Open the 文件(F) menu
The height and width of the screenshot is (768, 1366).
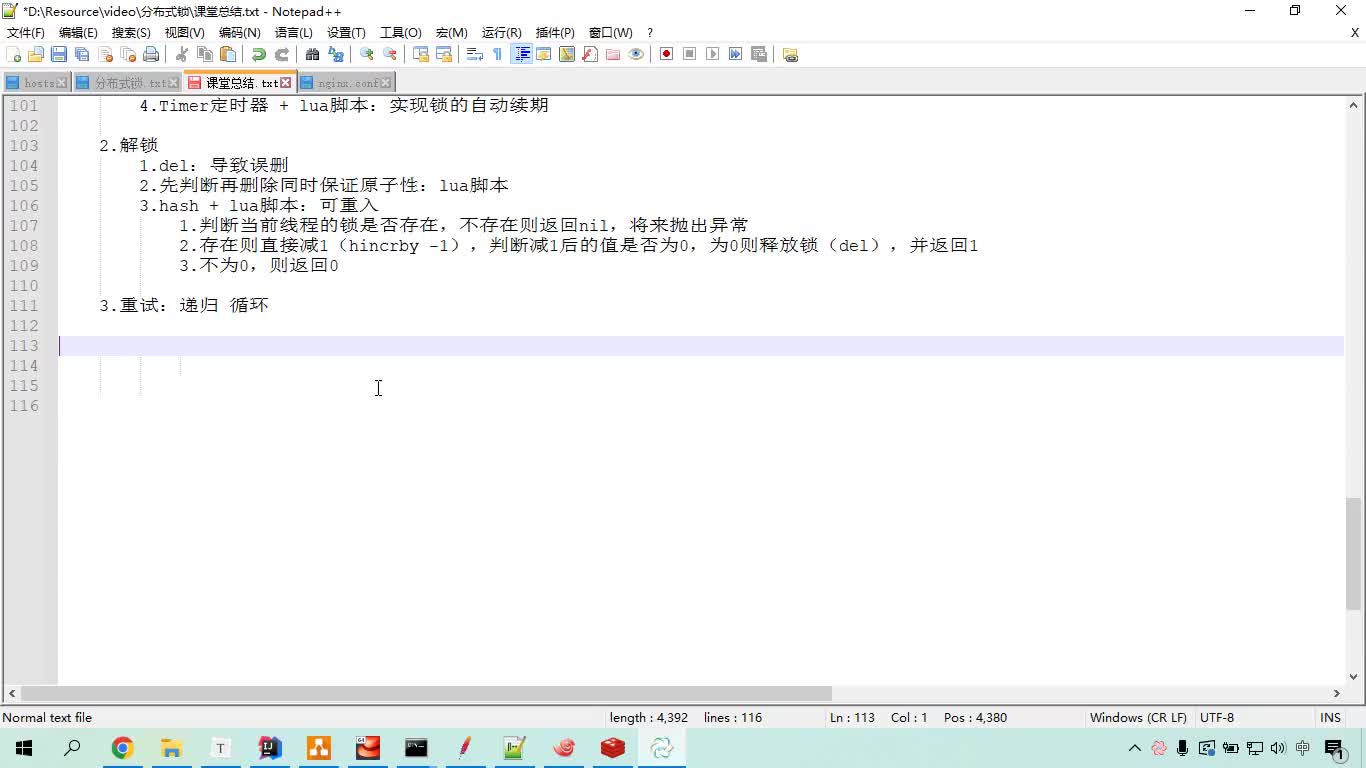click(26, 33)
